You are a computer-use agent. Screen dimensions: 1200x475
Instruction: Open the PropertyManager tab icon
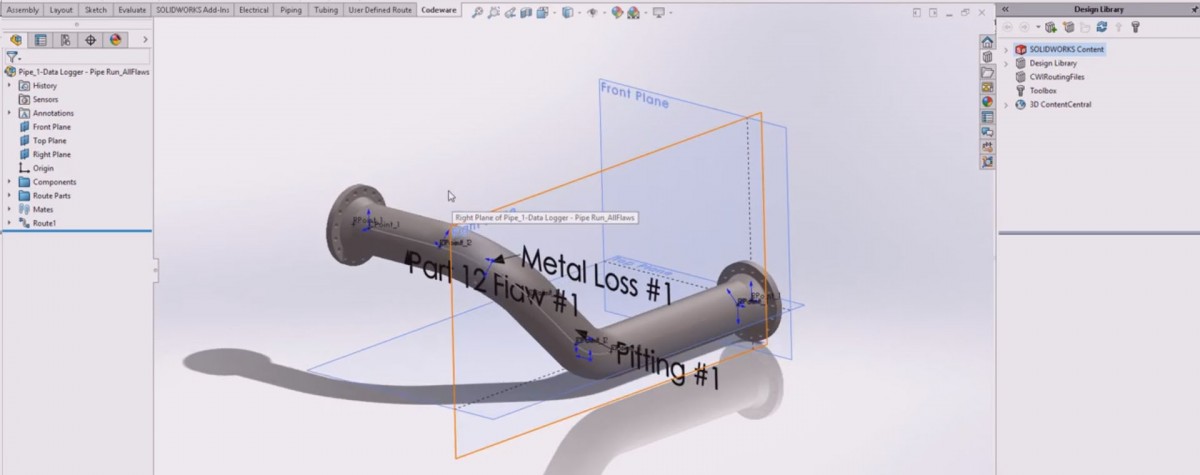[41, 40]
